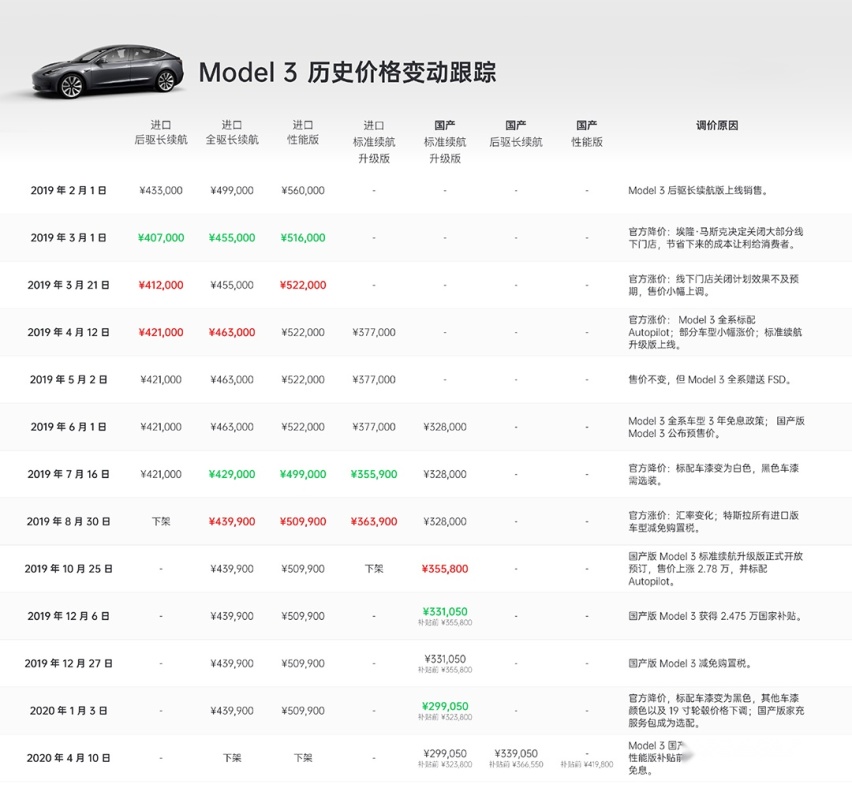Select the red price '¥439,900' in the August 30 row
Viewport: 852px width, 803px height.
(x=232, y=522)
